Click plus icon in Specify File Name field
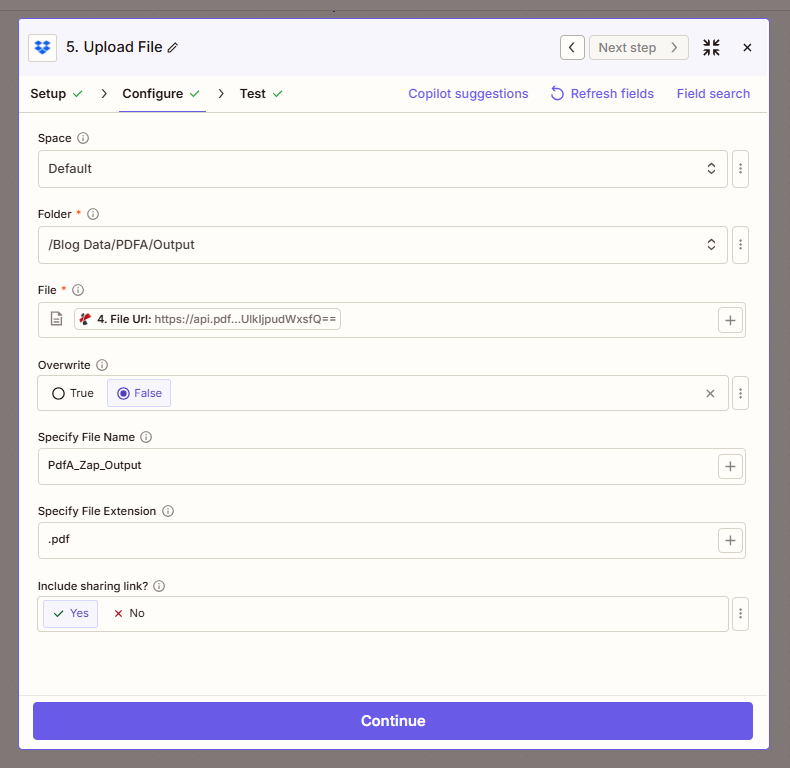790x768 pixels. [x=730, y=466]
